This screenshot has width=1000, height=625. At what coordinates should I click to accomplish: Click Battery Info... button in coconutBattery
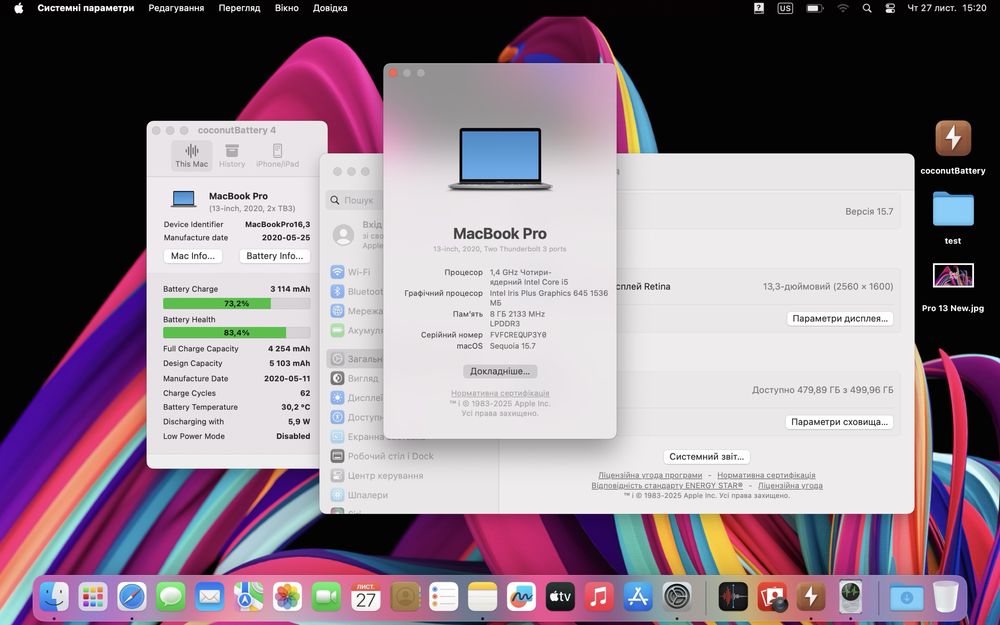275,256
